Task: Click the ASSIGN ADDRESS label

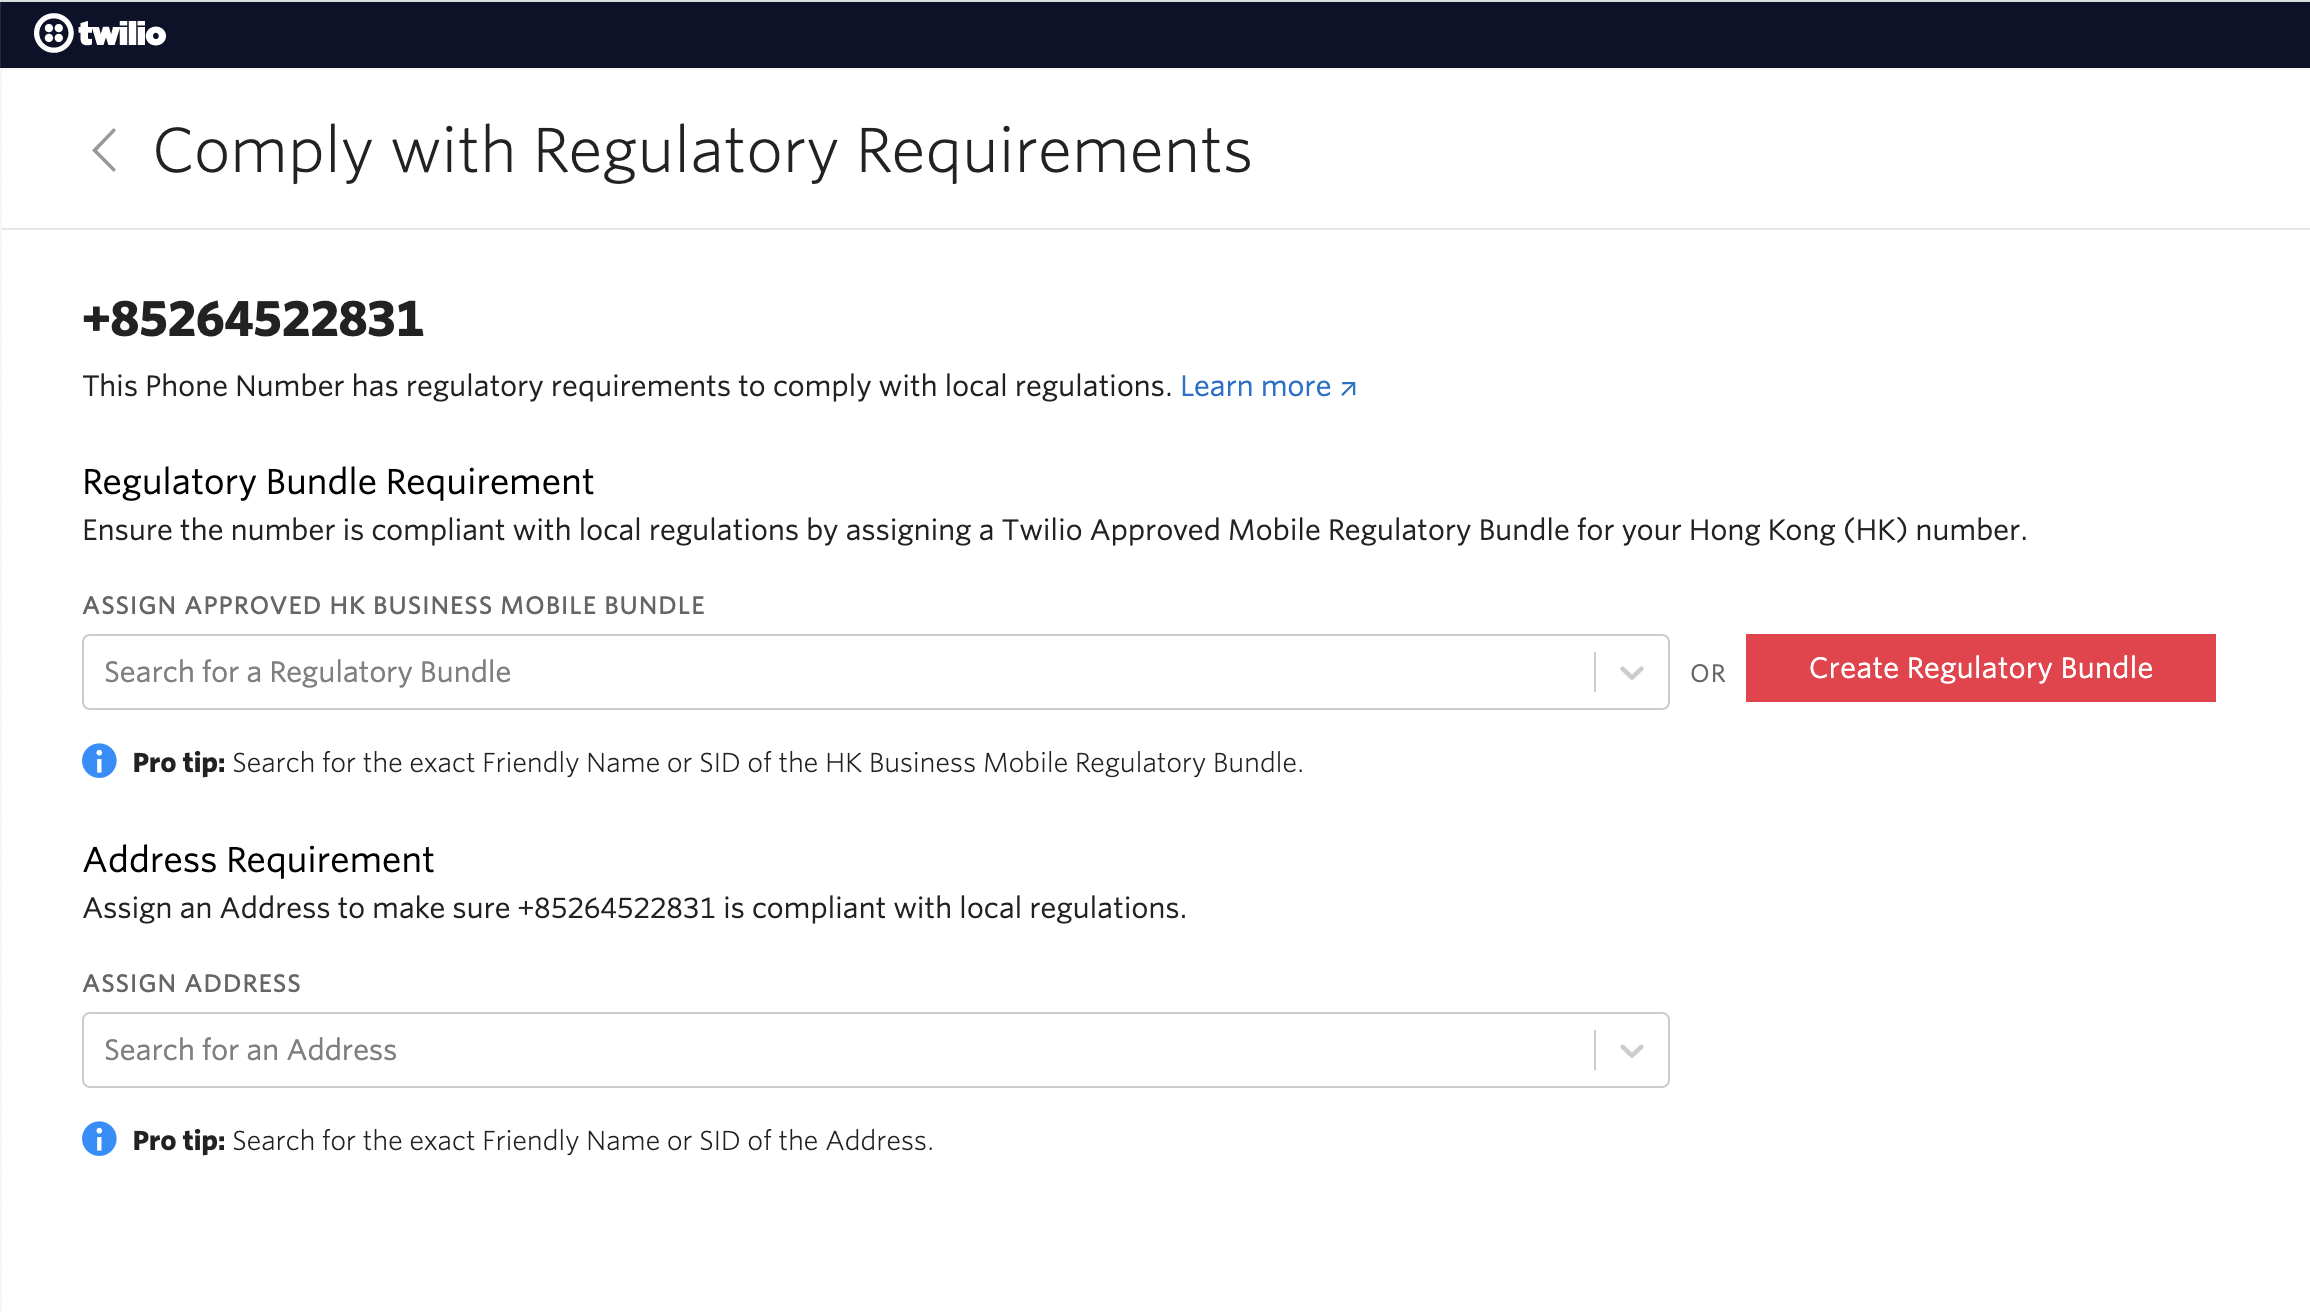Action: pyautogui.click(x=192, y=983)
